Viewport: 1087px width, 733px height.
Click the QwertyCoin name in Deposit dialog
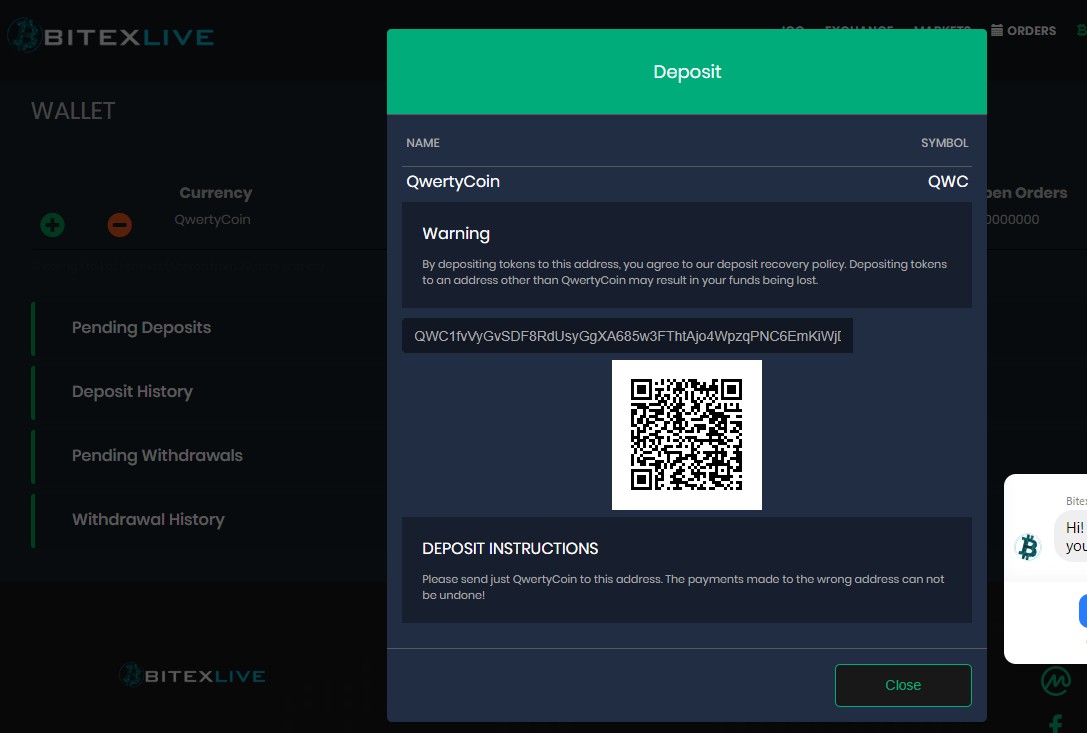point(453,182)
